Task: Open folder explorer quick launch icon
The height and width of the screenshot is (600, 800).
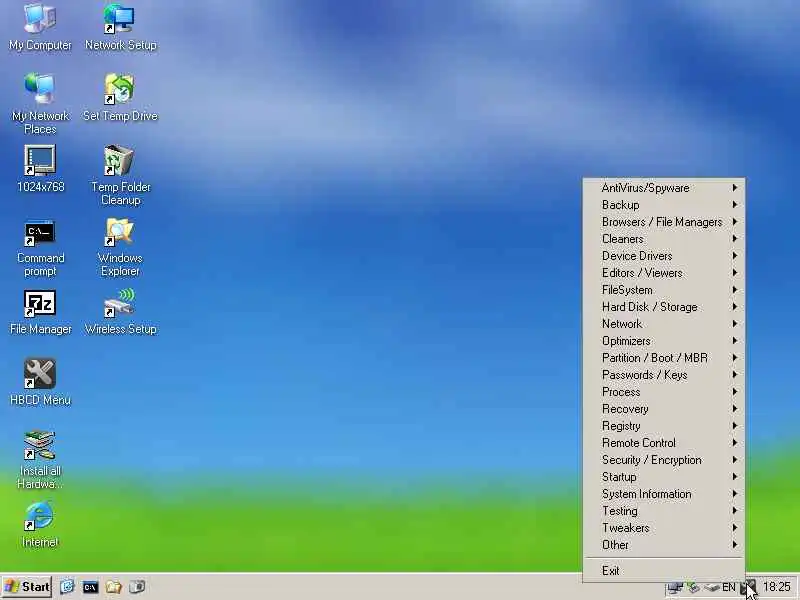Action: 113,587
